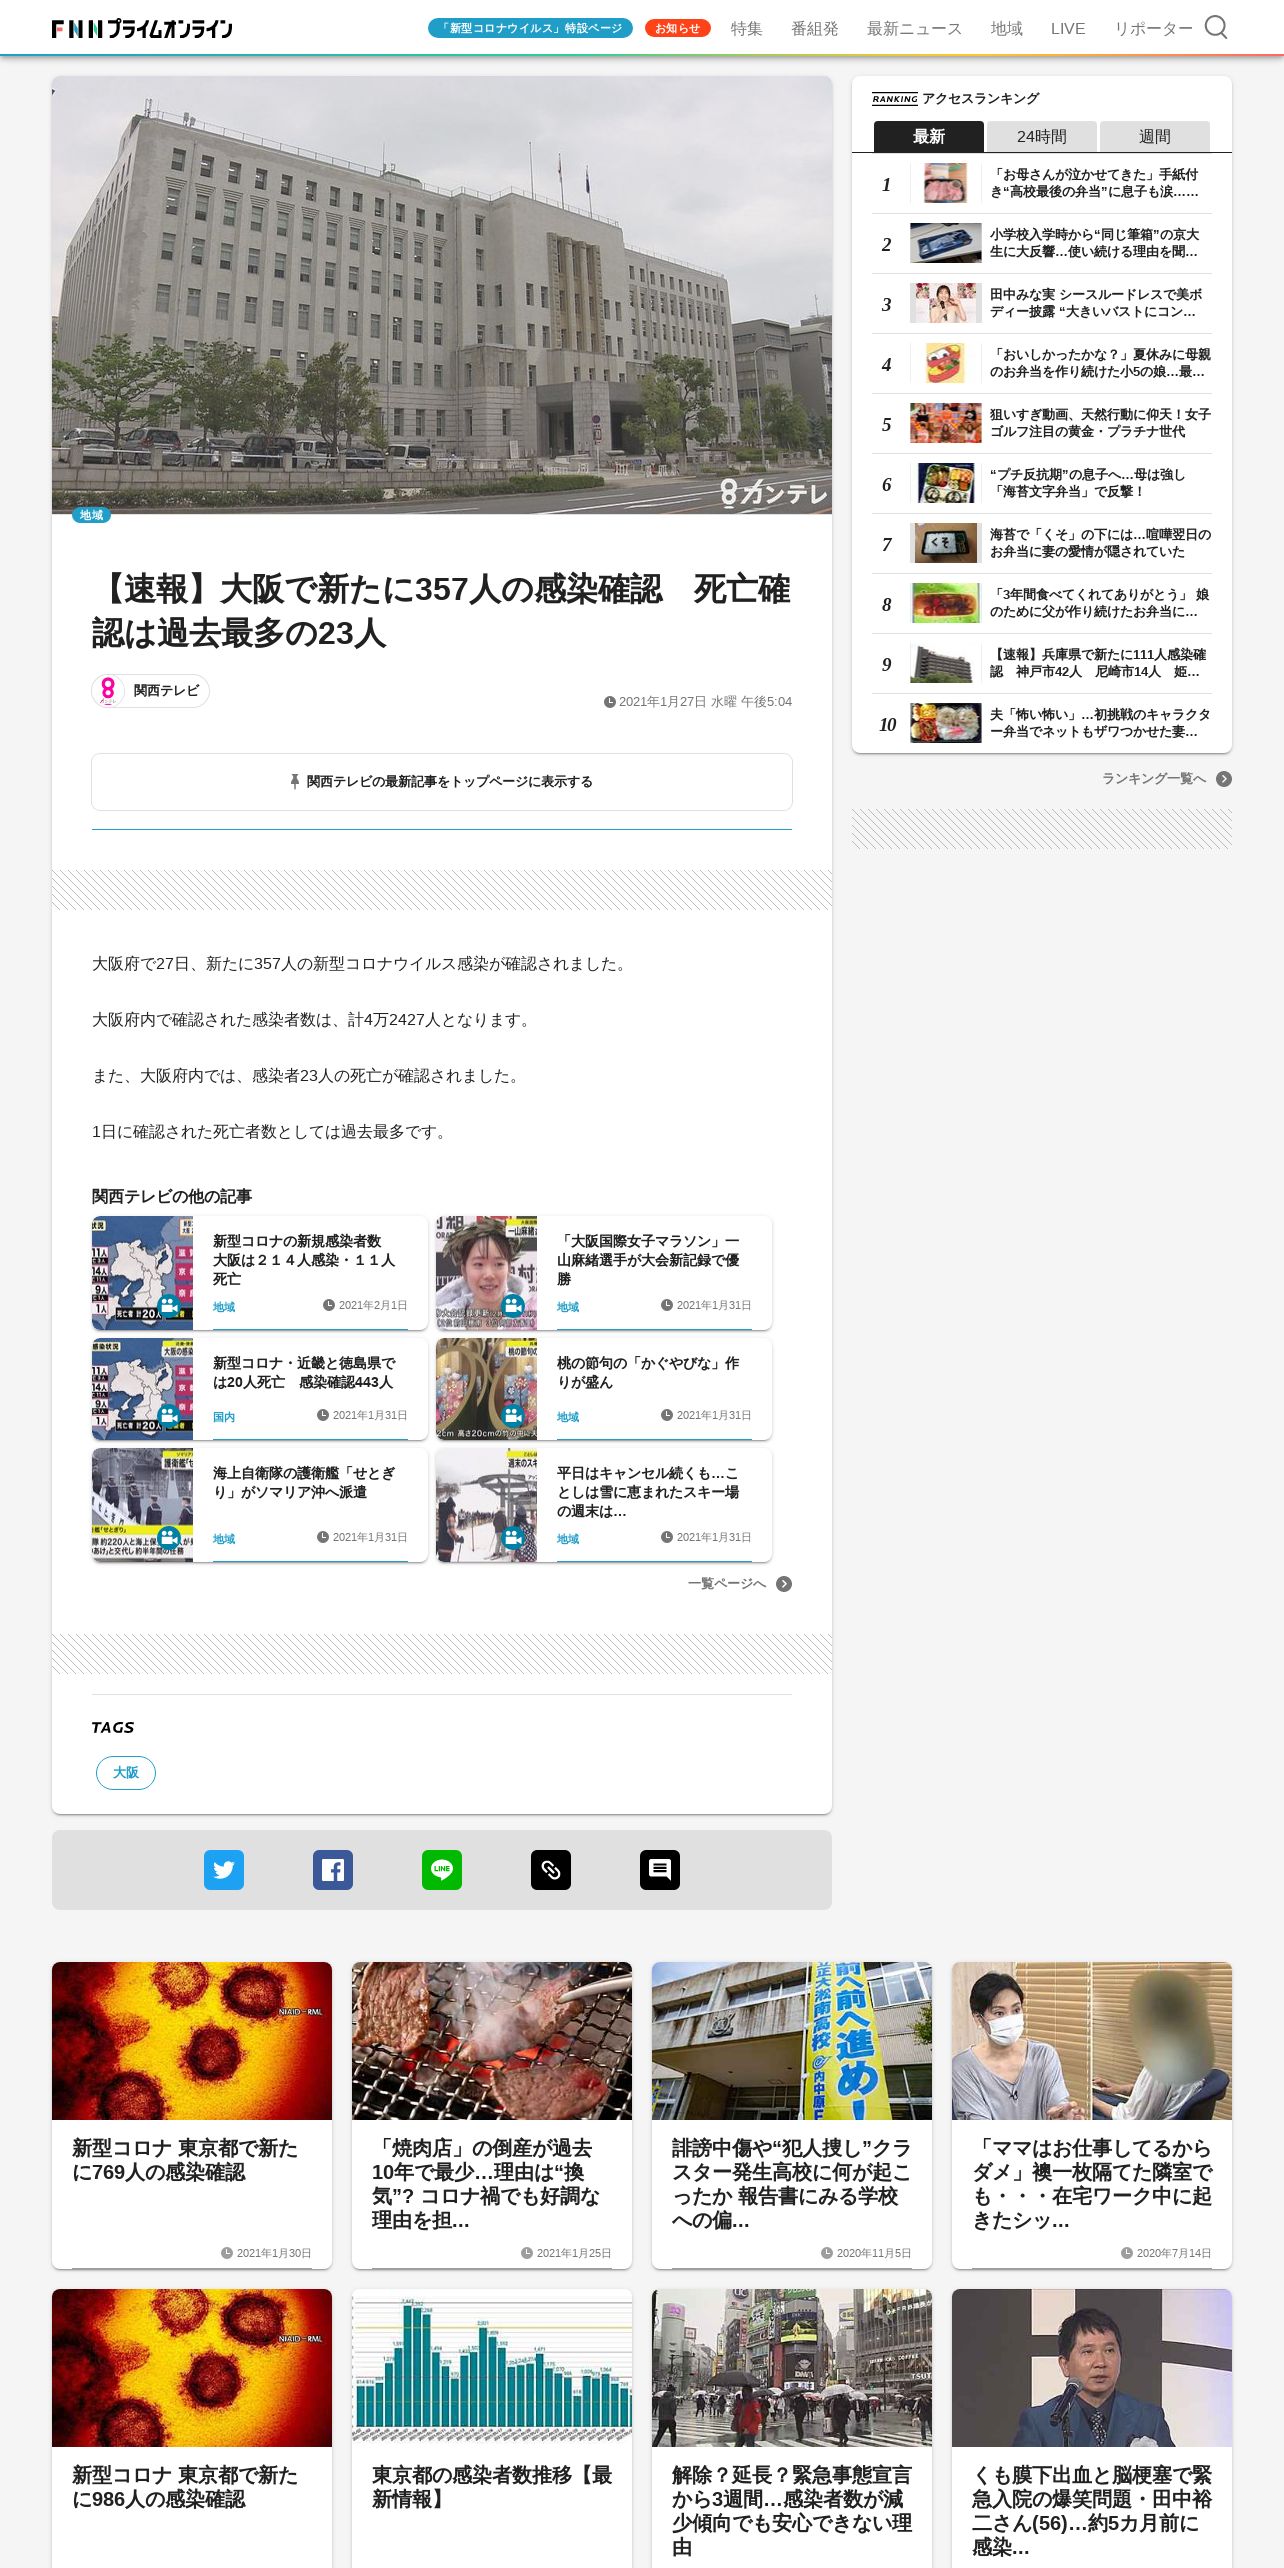Open 地域 in top navigation
The width and height of the screenshot is (1284, 2568).
1007,28
